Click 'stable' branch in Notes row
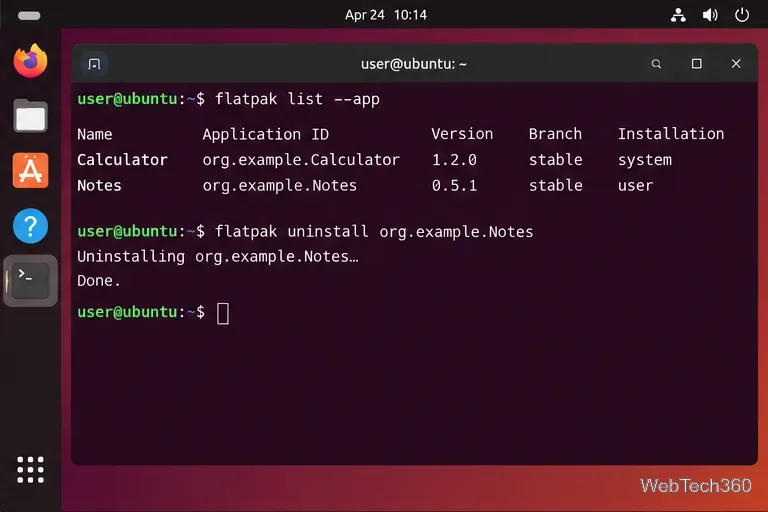This screenshot has width=768, height=512. point(555,186)
